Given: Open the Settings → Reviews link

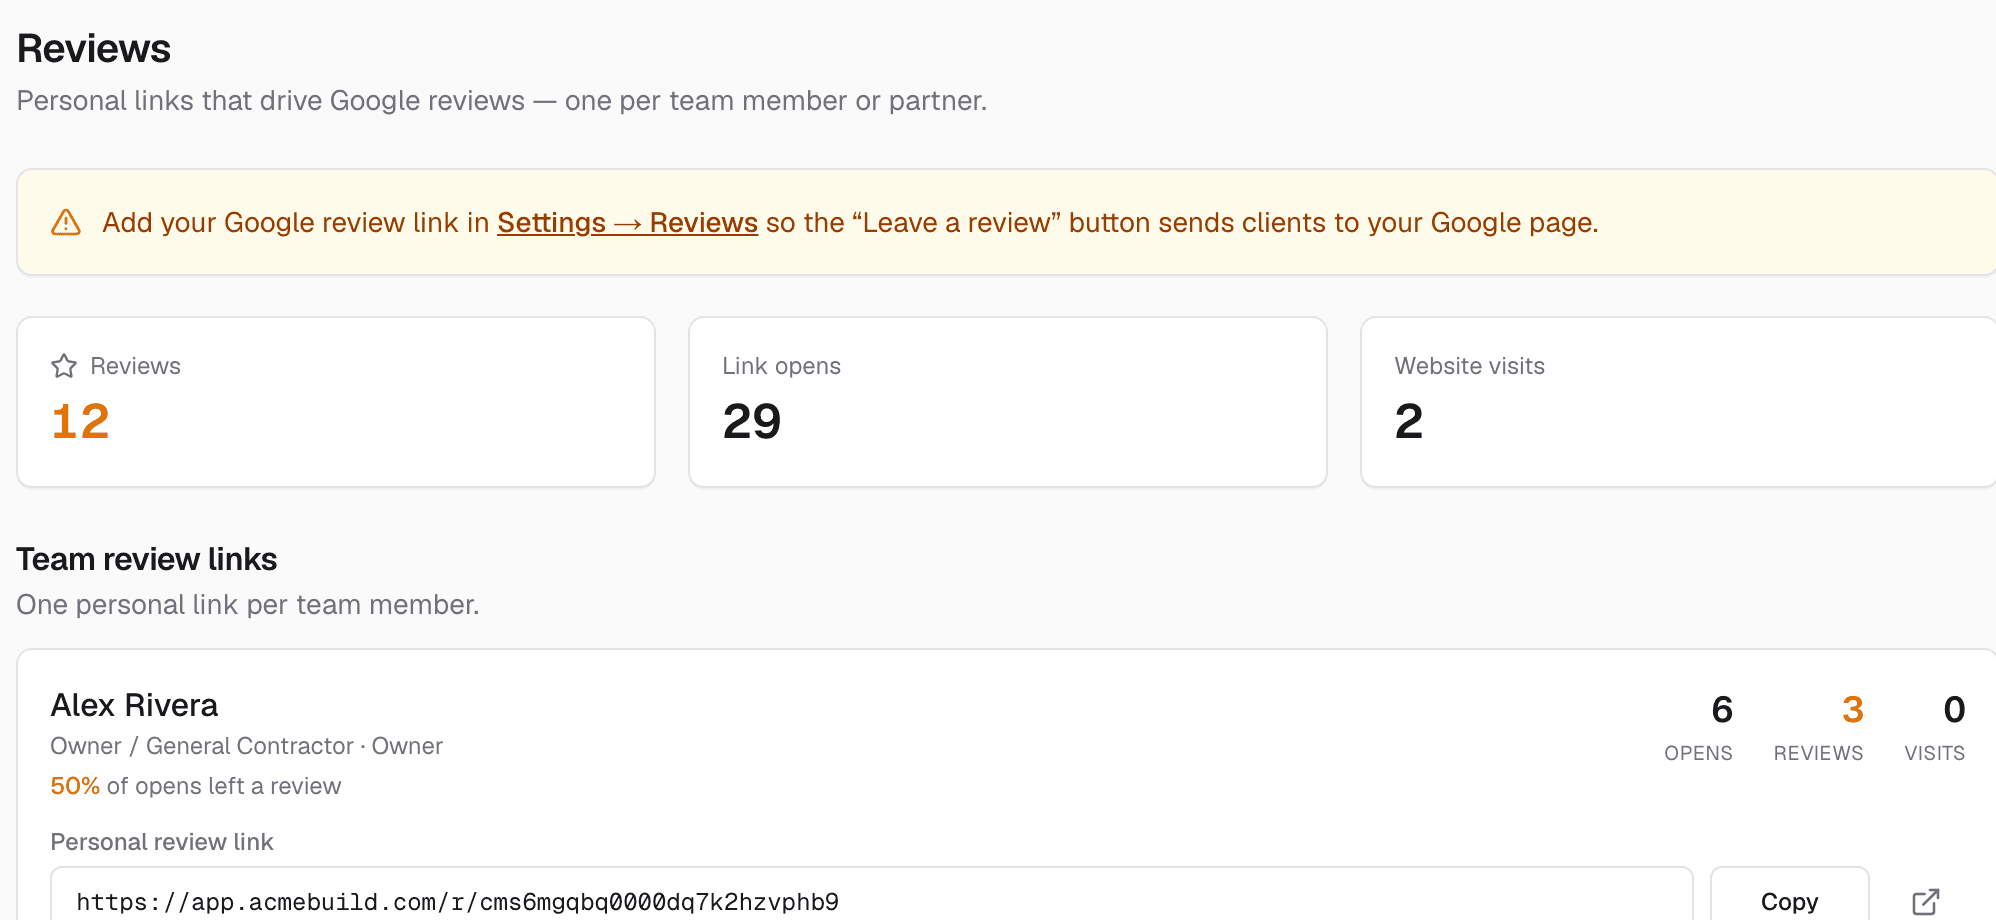Looking at the screenshot, I should 627,222.
